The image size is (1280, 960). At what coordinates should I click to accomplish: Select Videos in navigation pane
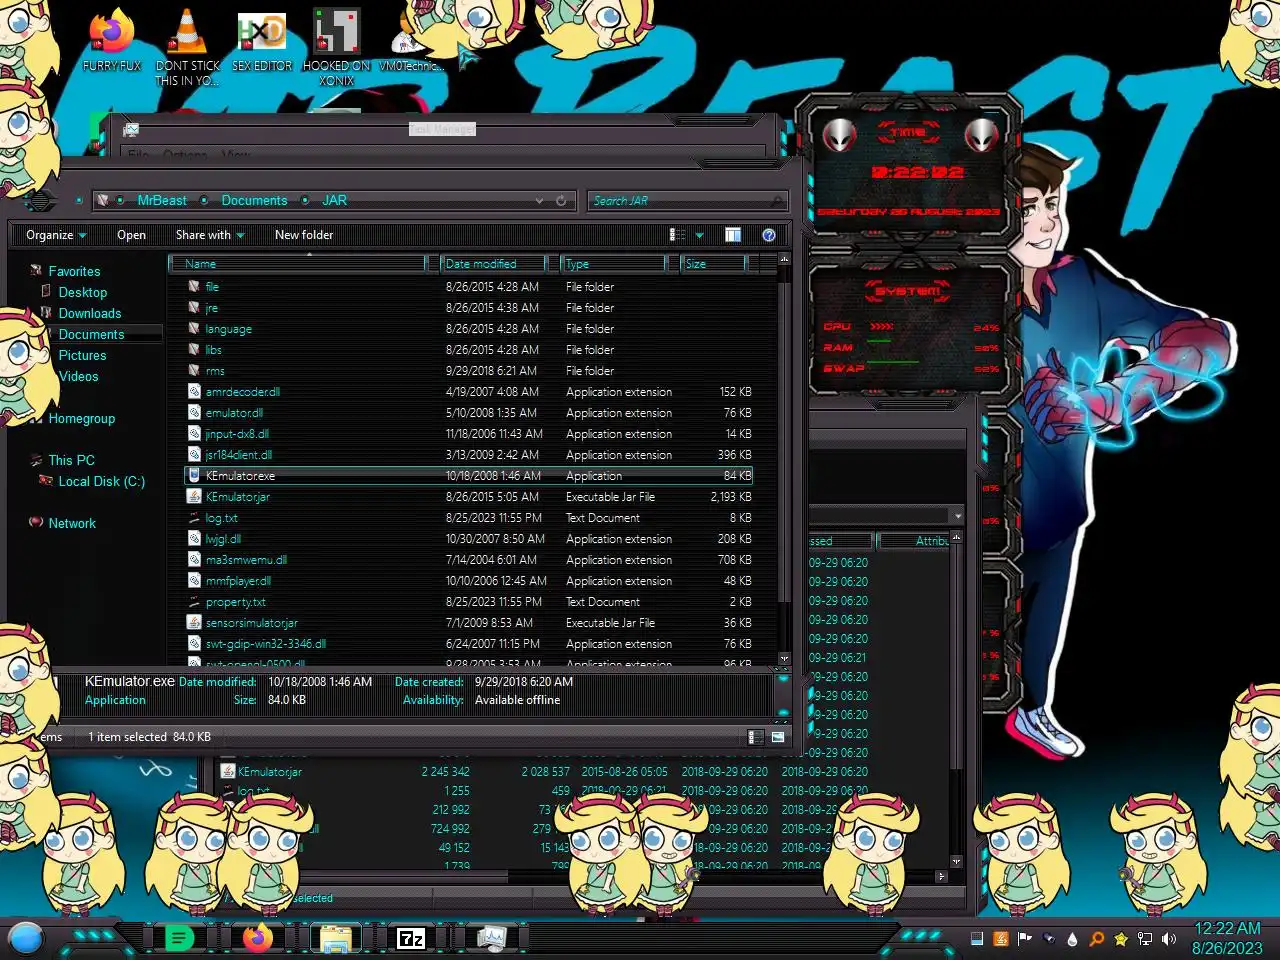point(78,377)
